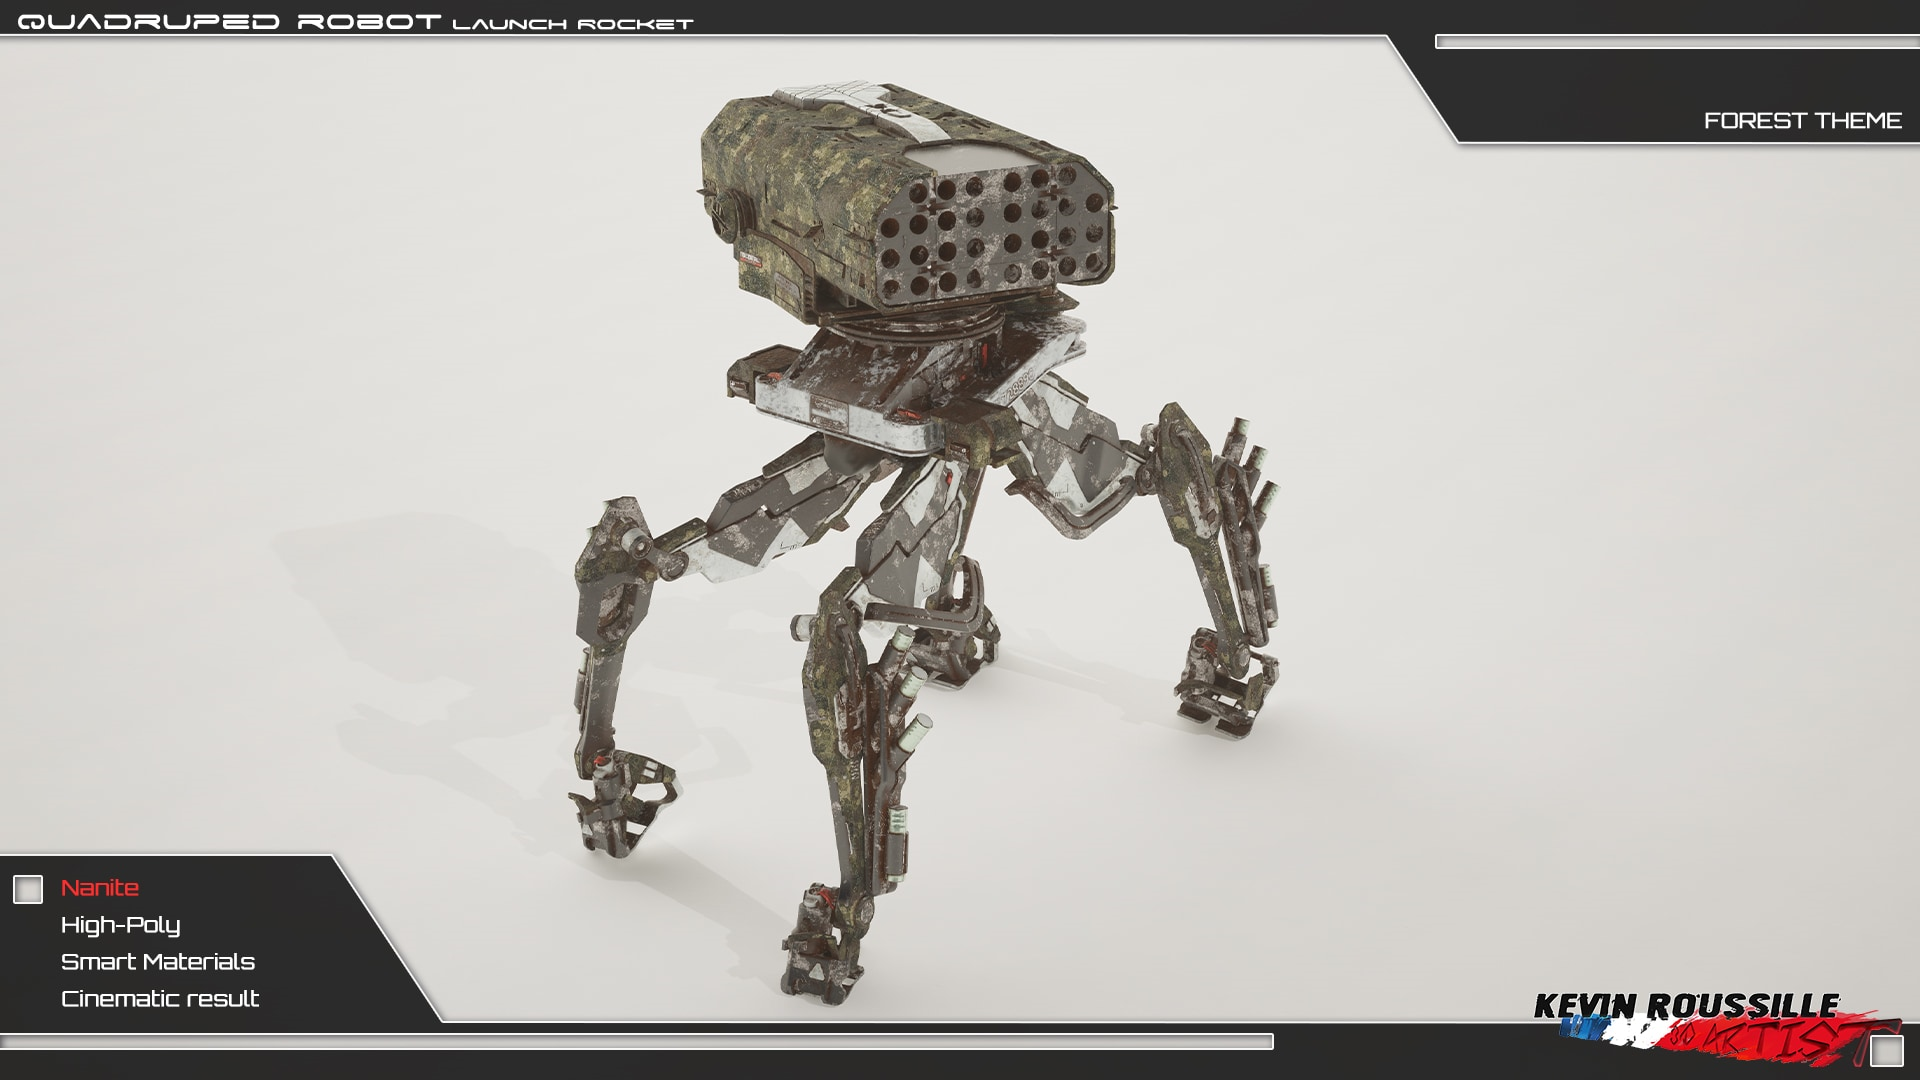Image resolution: width=1920 pixels, height=1080 pixels.
Task: Select the red Nanite label
Action: (x=100, y=888)
